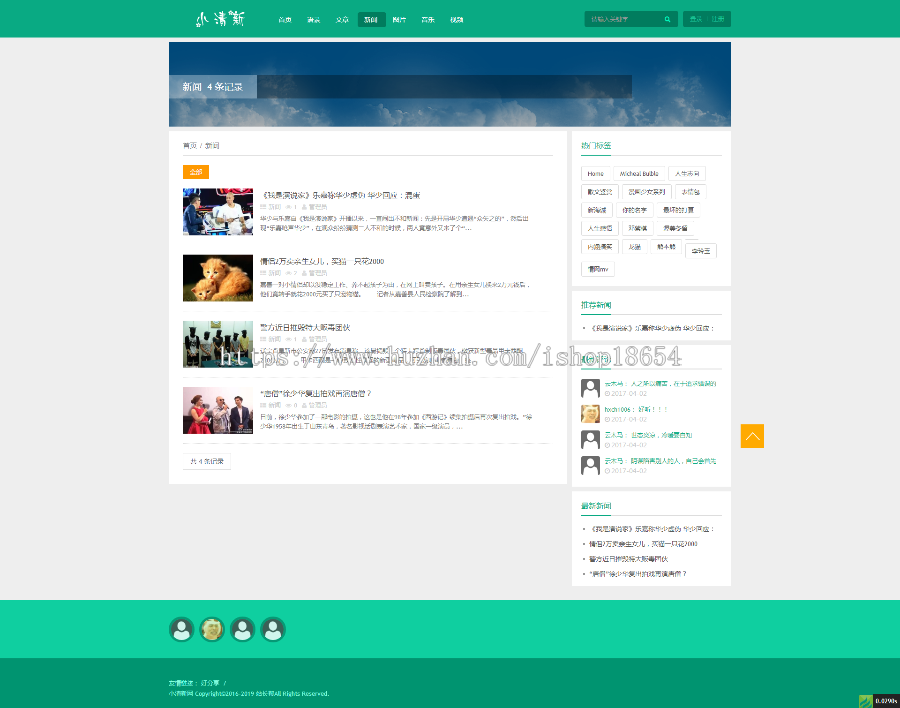Select the 最坏的打算 tag
Screen dimensions: 900x708
(x=678, y=210)
